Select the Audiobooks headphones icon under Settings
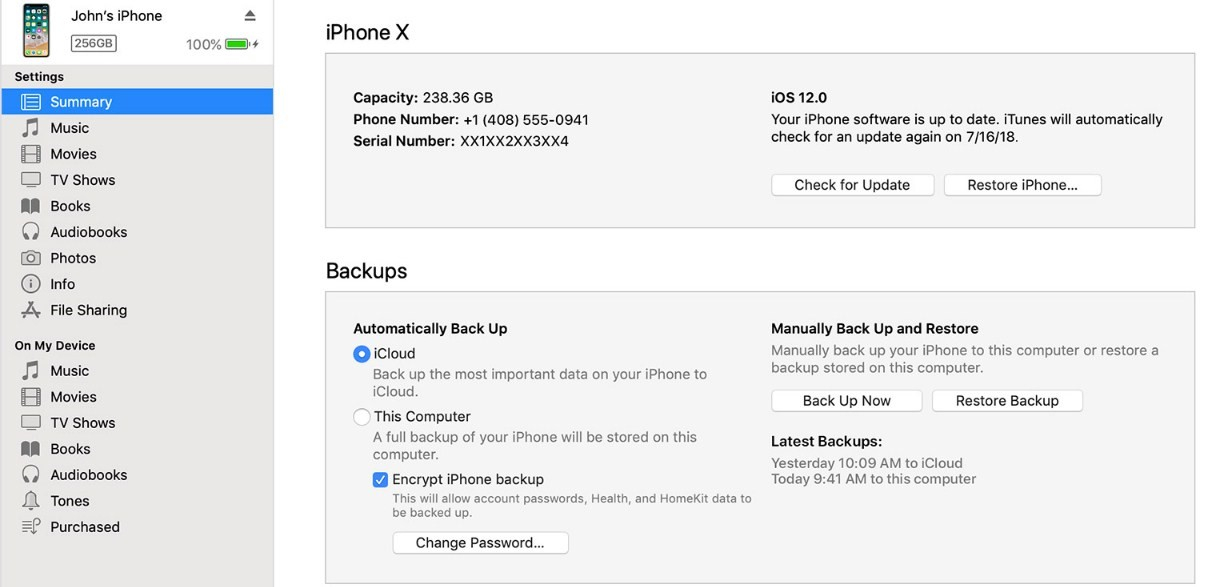Viewport: 1208px width, 587px height. pos(31,232)
